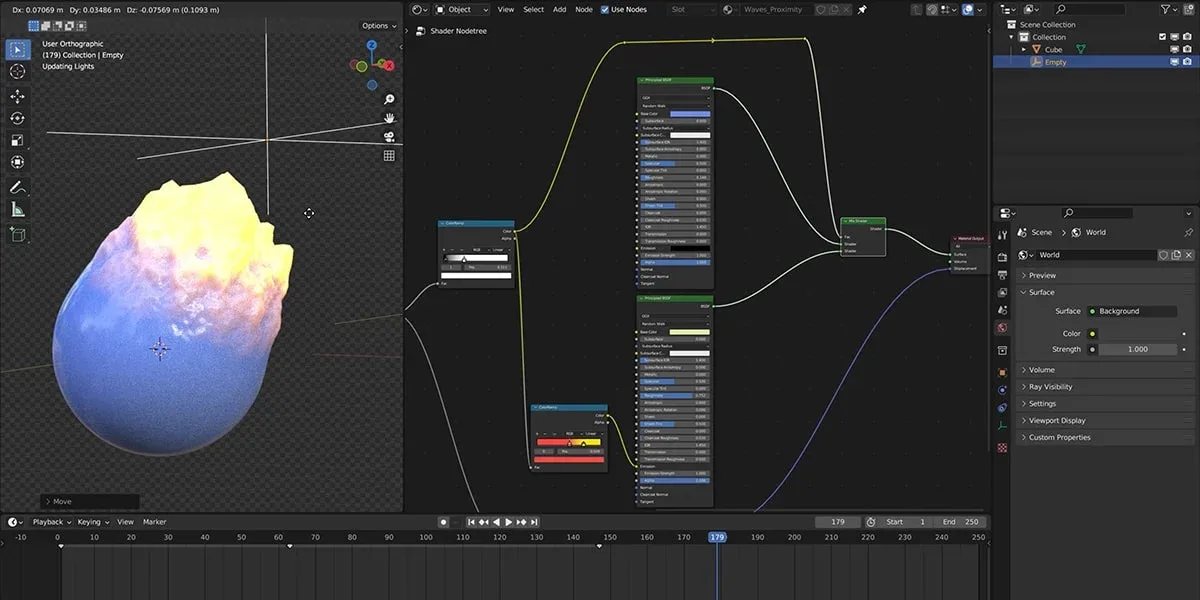Select the Rotate tool
The height and width of the screenshot is (600, 1200).
(x=16, y=118)
